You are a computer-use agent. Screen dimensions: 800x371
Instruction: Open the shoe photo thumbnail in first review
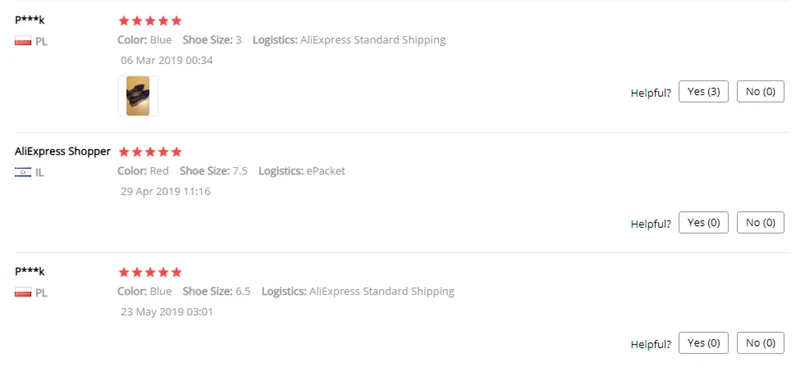tap(138, 96)
